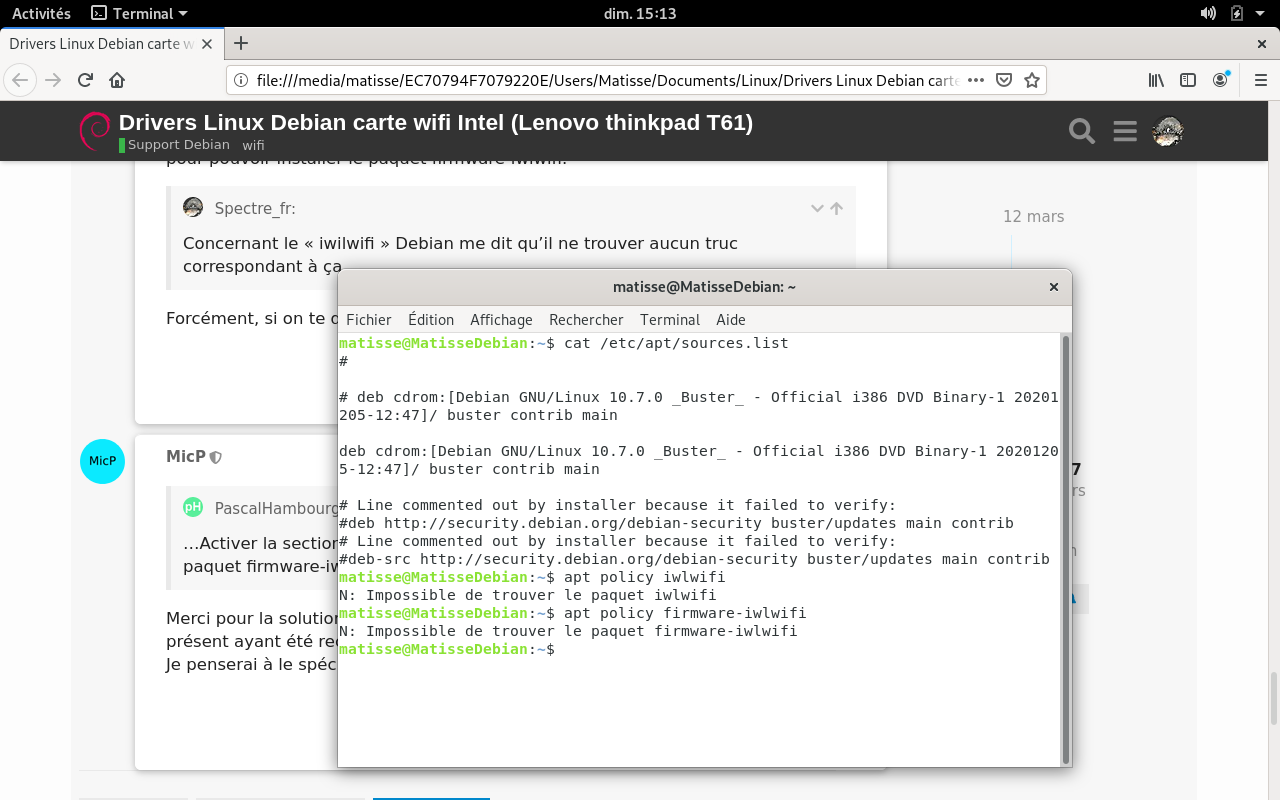Open wifi tag link
1280x800 pixels.
(x=253, y=145)
